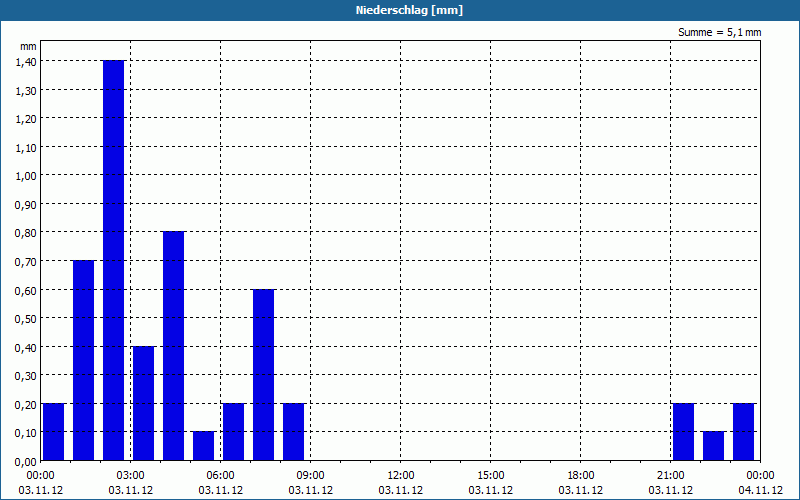Click the 0,90 y-axis value

pyautogui.click(x=26, y=204)
